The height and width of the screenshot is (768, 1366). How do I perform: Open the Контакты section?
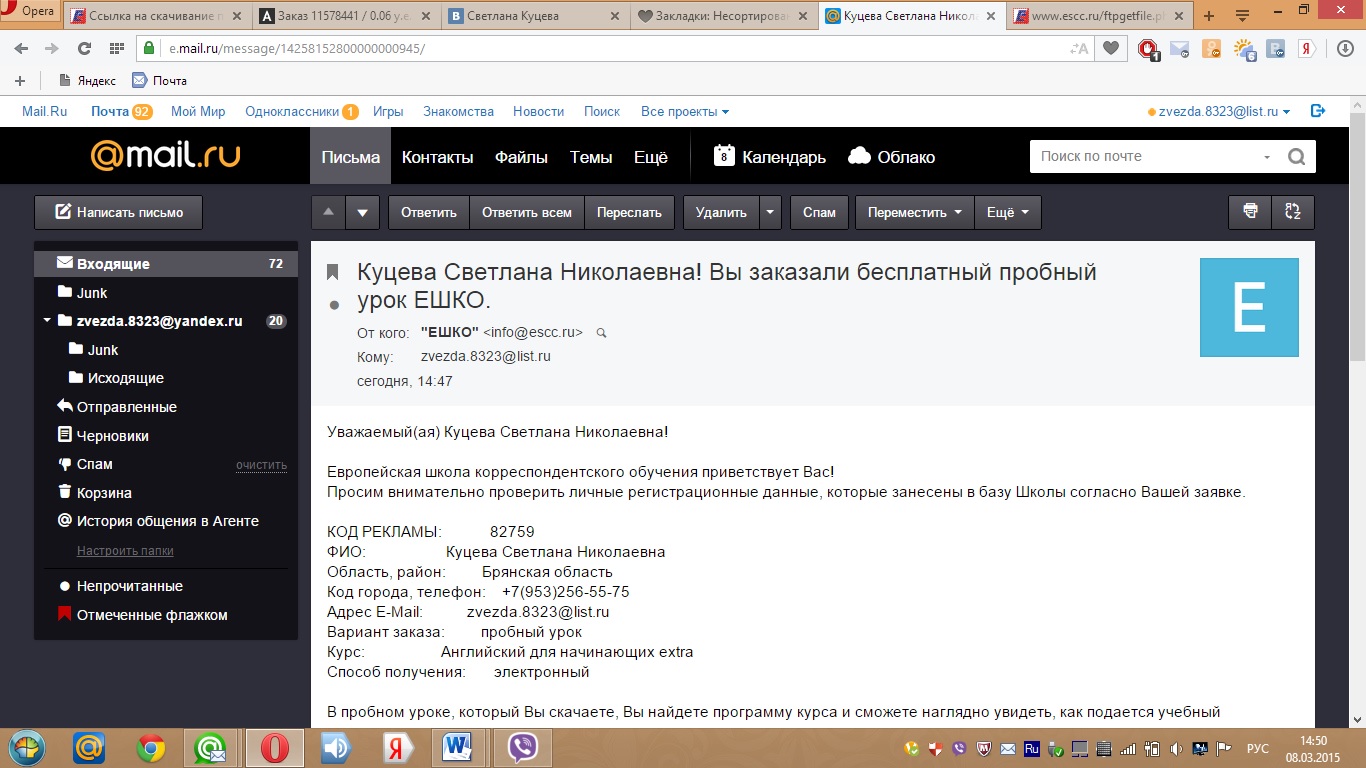(x=437, y=157)
